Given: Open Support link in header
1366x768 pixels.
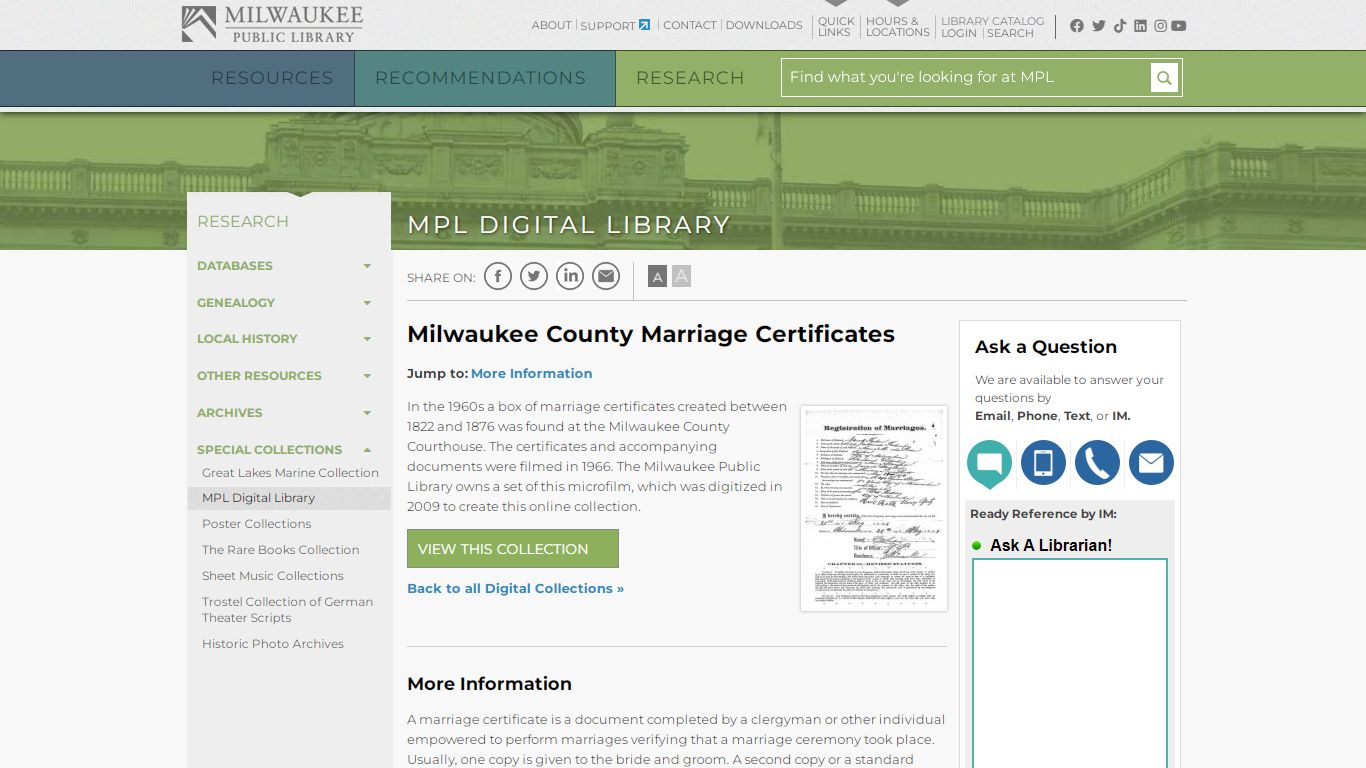Looking at the screenshot, I should [x=608, y=25].
